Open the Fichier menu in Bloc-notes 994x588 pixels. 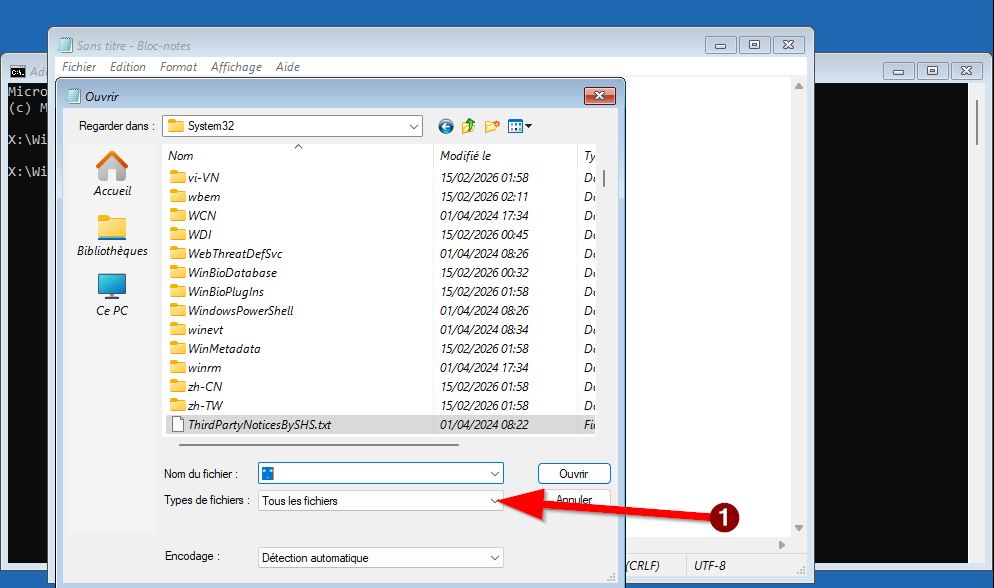79,67
